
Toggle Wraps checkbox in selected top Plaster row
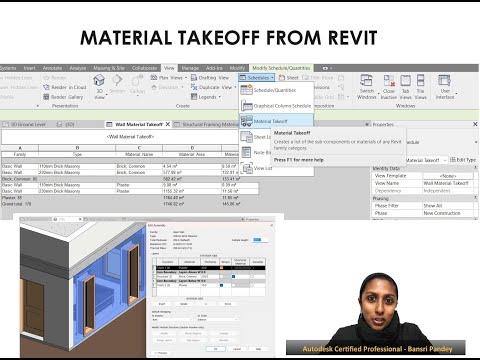221,268
